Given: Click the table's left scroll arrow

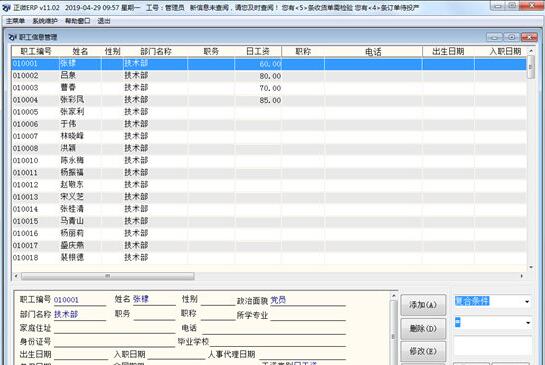Looking at the screenshot, I should coord(16,276).
